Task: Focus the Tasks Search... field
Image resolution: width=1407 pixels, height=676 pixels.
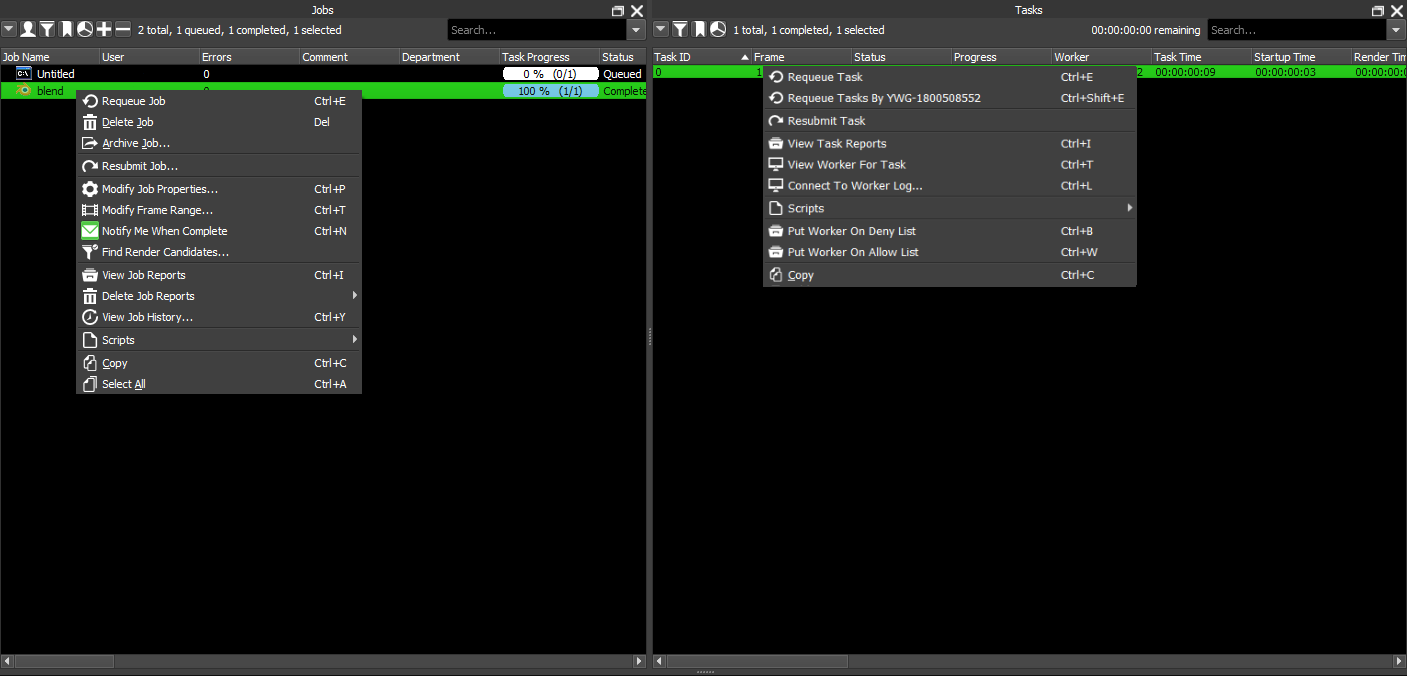Action: coord(1297,30)
